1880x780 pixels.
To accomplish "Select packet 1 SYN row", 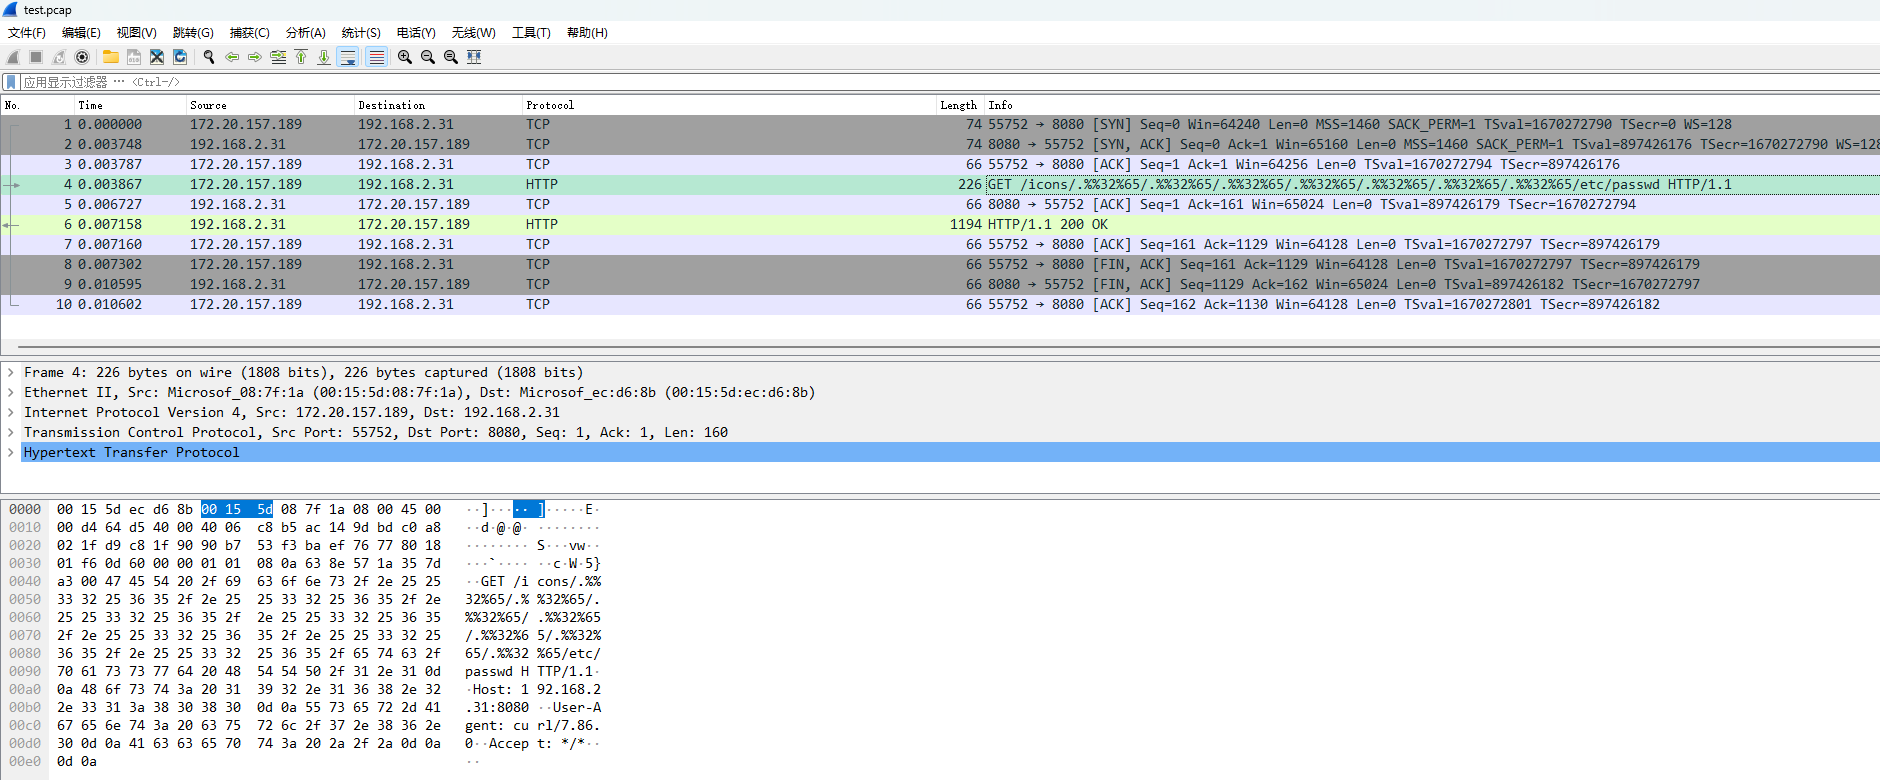I will pyautogui.click(x=940, y=124).
